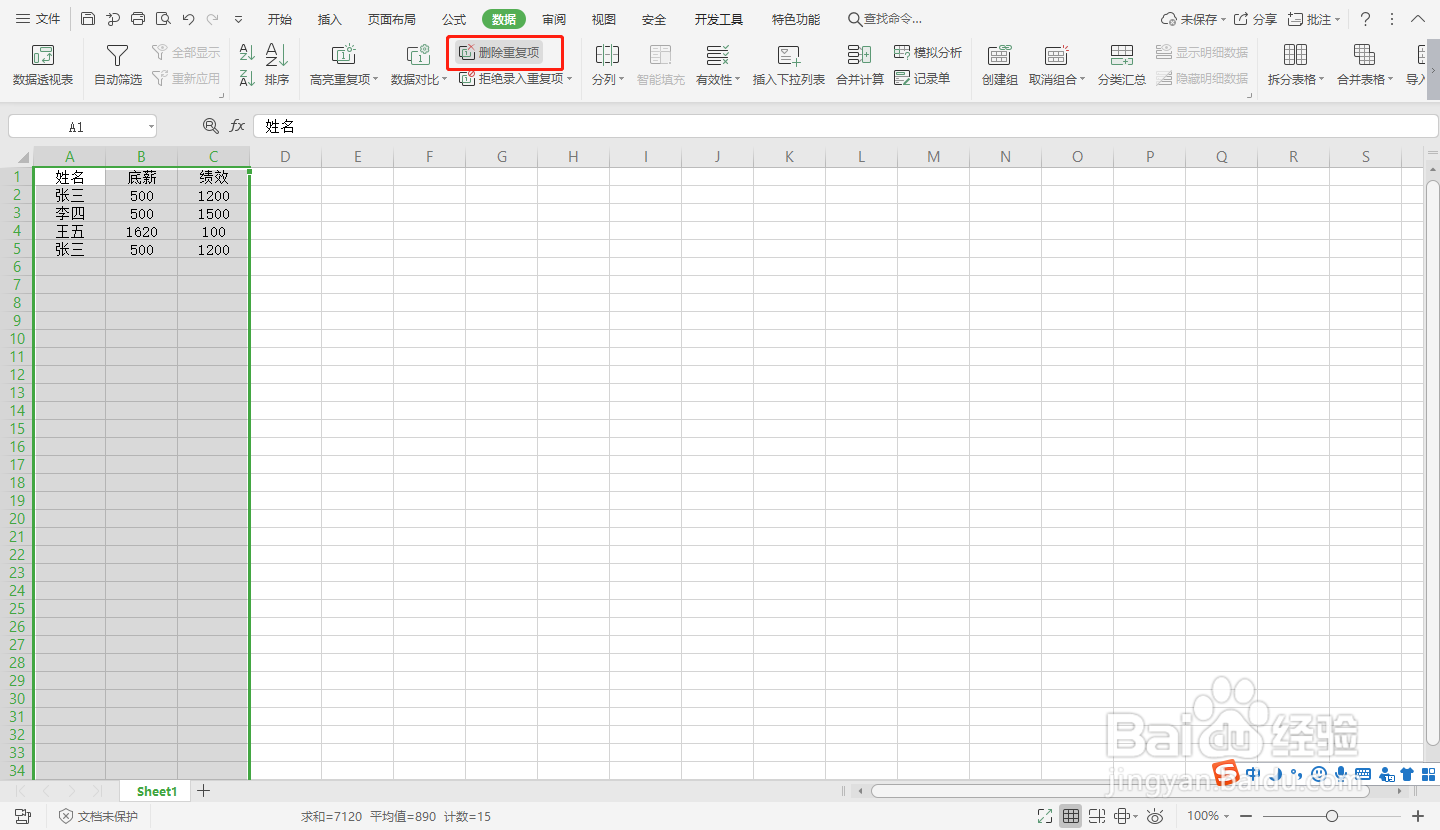
Task: Click the print preview icon
Action: (x=163, y=19)
